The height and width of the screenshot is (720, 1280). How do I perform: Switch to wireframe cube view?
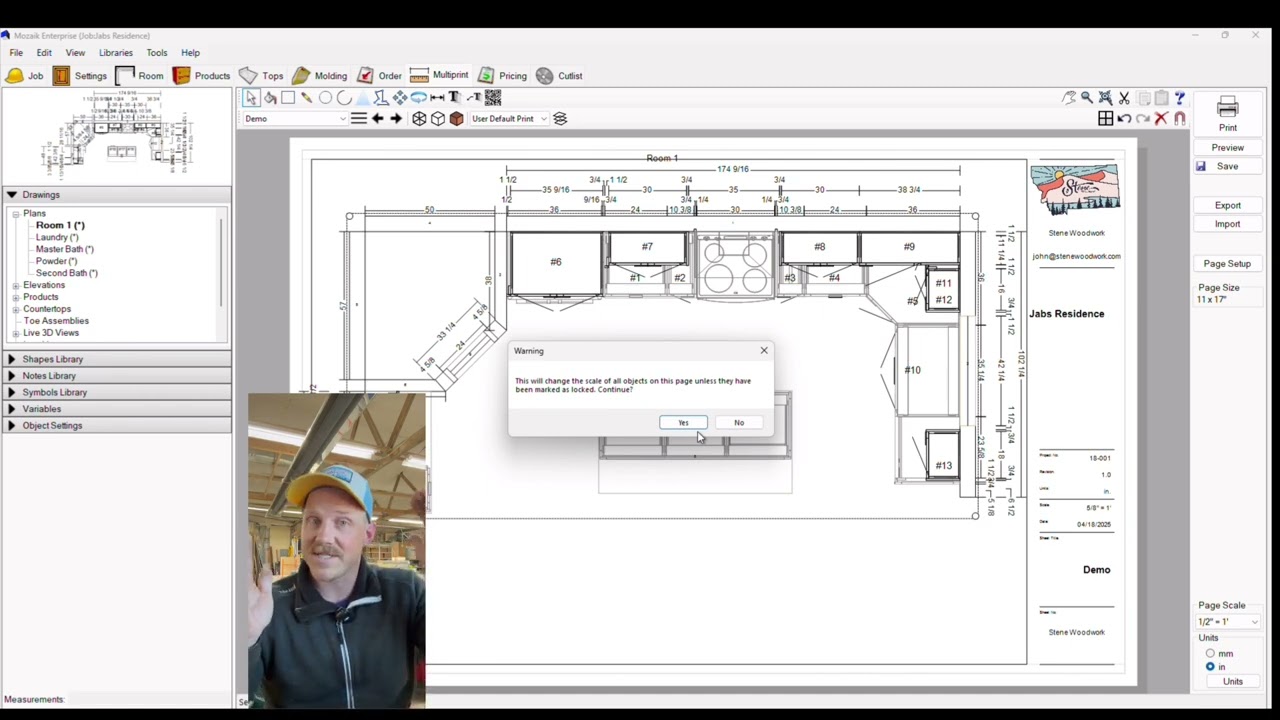(419, 118)
